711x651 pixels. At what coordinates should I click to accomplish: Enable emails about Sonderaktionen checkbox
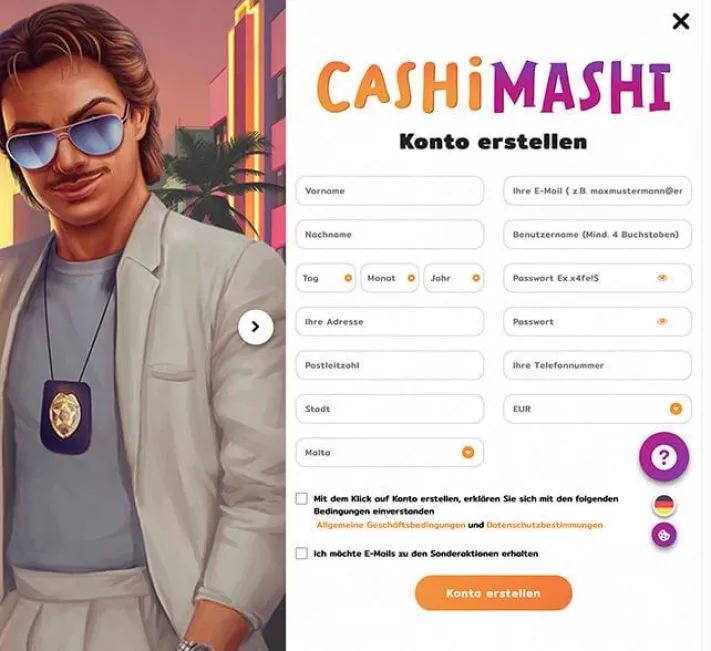point(302,554)
